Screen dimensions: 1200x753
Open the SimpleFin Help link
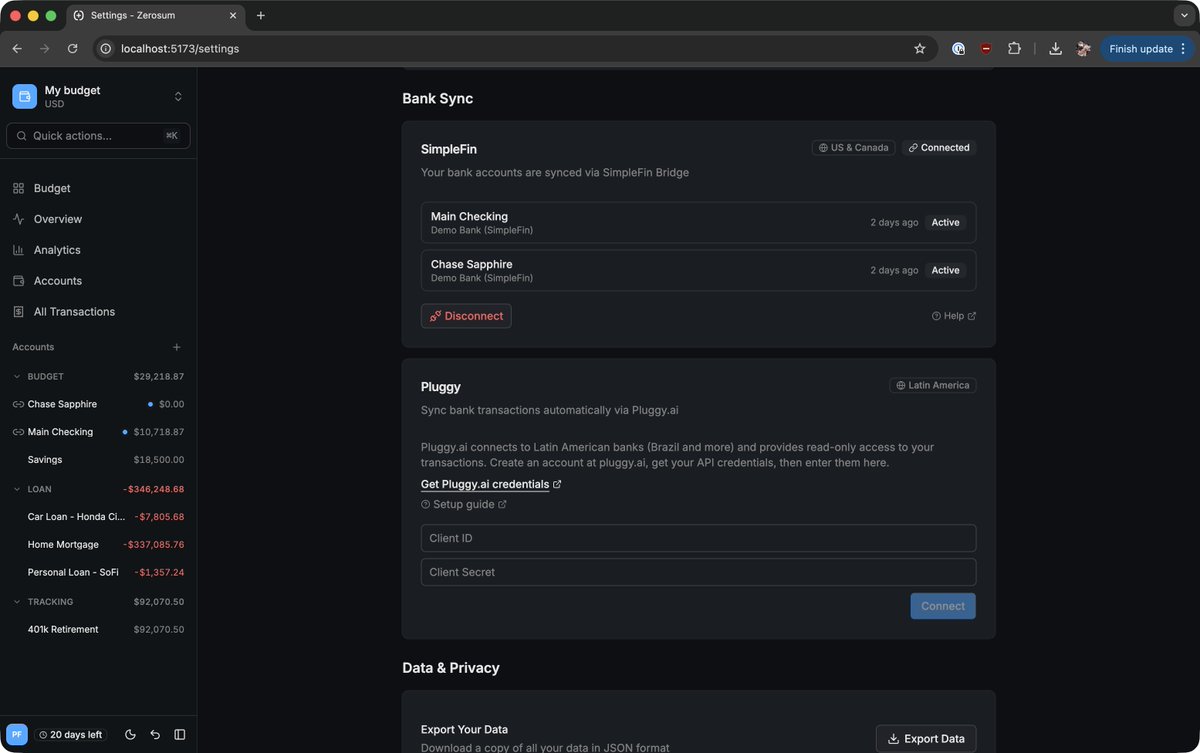coord(954,316)
